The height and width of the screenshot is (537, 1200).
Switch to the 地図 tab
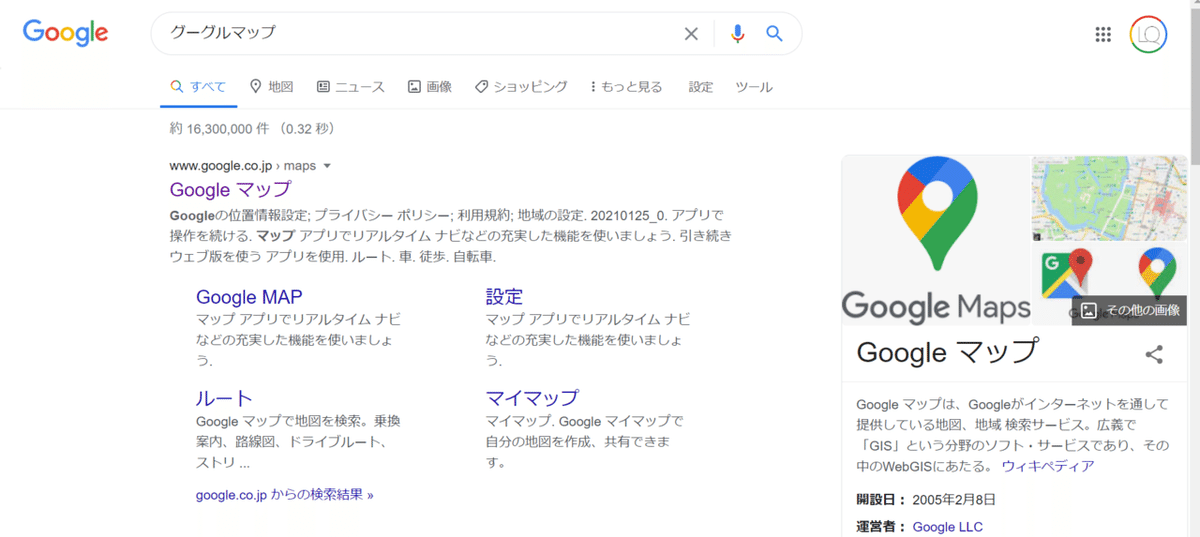click(x=271, y=87)
